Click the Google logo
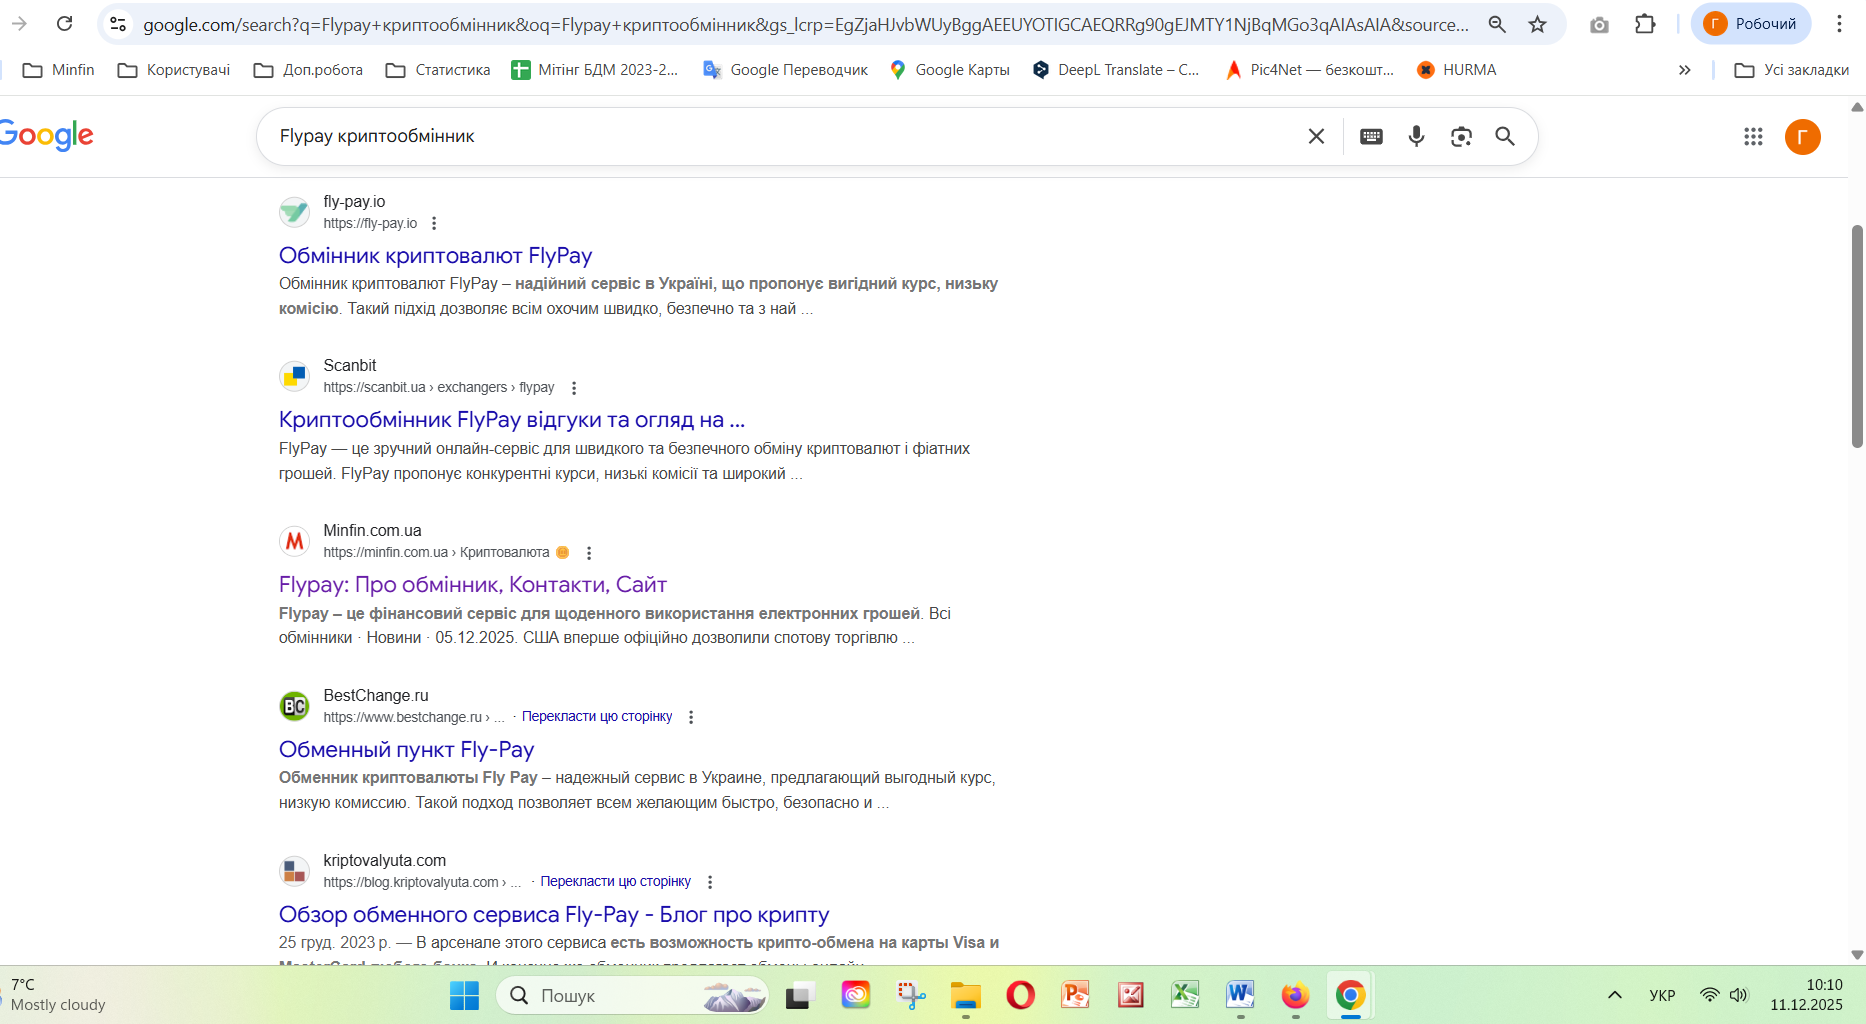Image resolution: width=1866 pixels, height=1024 pixels. point(47,135)
